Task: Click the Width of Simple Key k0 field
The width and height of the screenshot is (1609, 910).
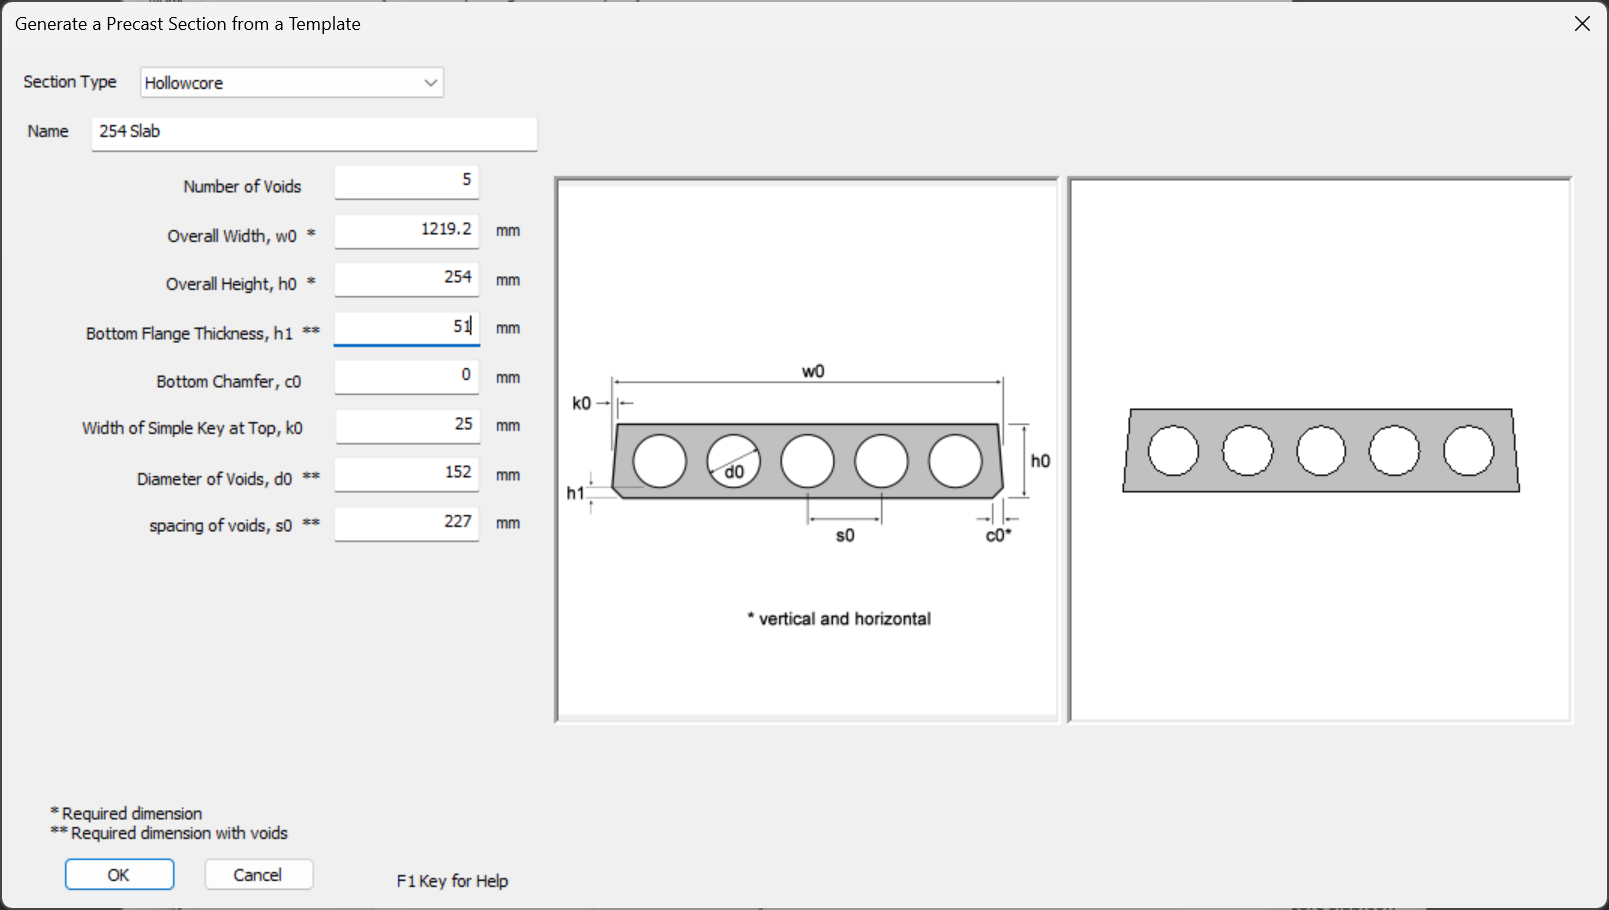Action: tap(406, 425)
